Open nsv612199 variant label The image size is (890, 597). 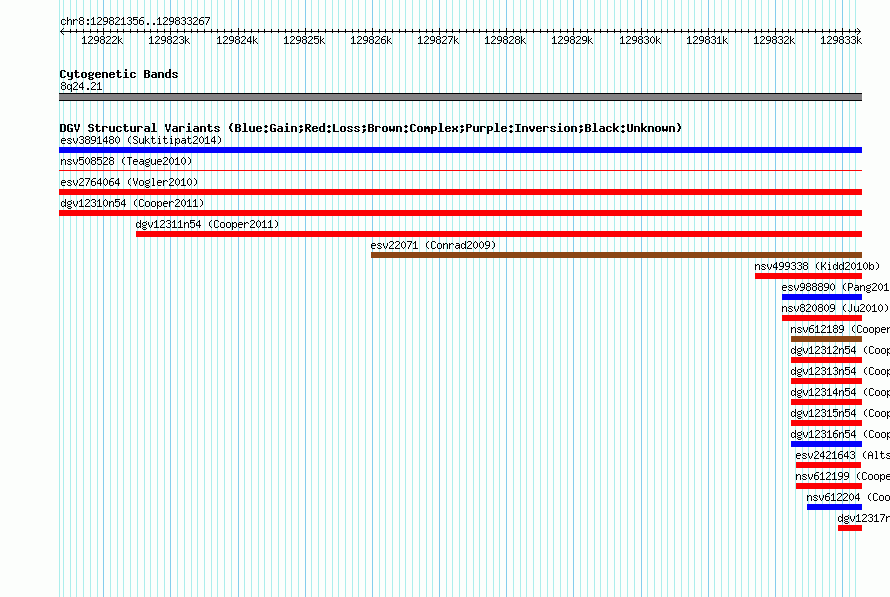tap(842, 476)
